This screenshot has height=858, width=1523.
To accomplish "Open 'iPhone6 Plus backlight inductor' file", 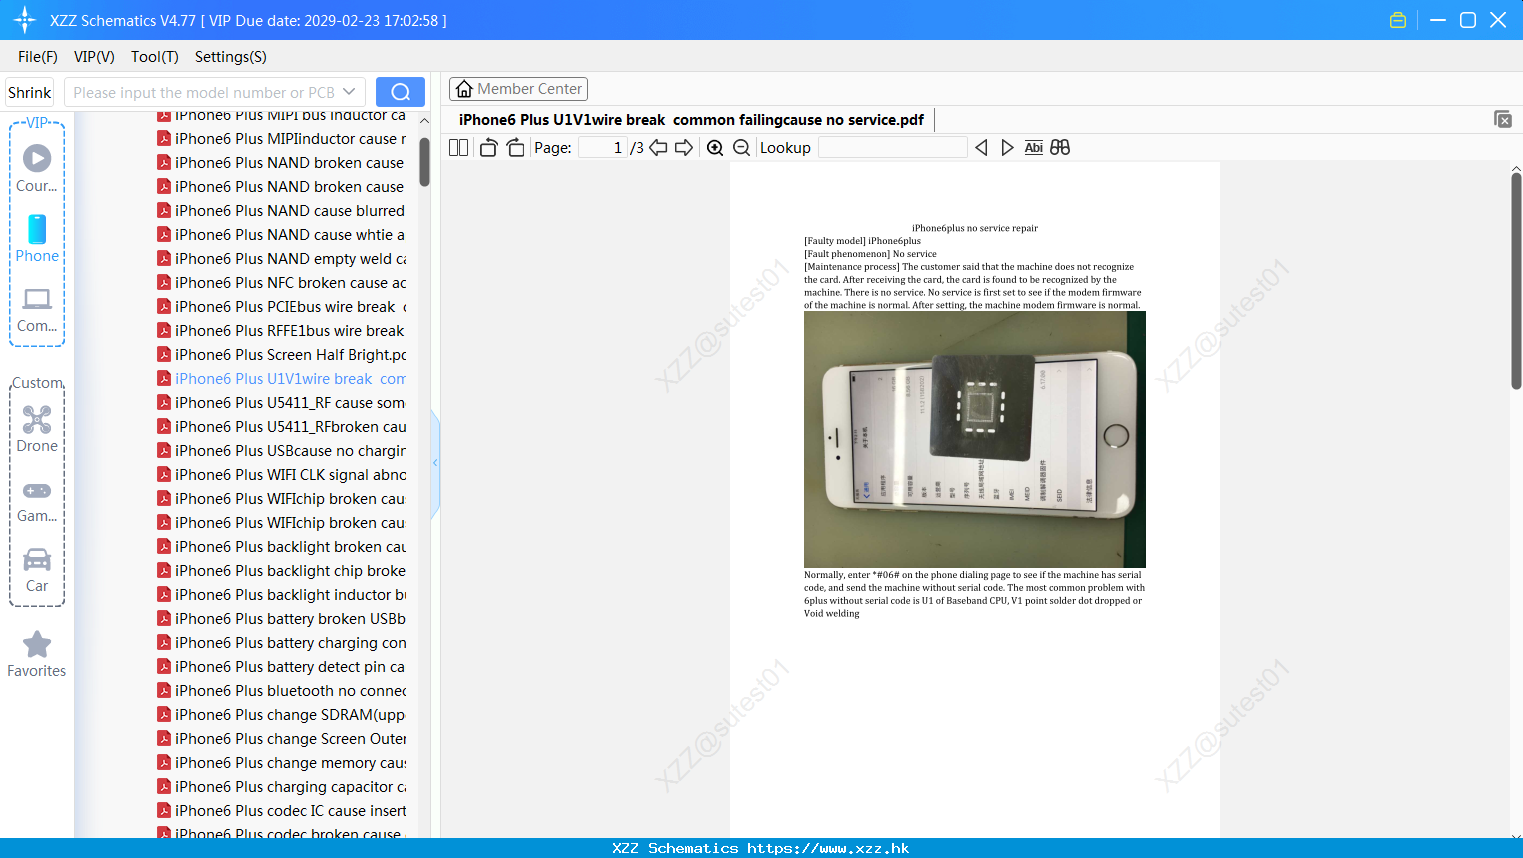I will tap(282, 595).
